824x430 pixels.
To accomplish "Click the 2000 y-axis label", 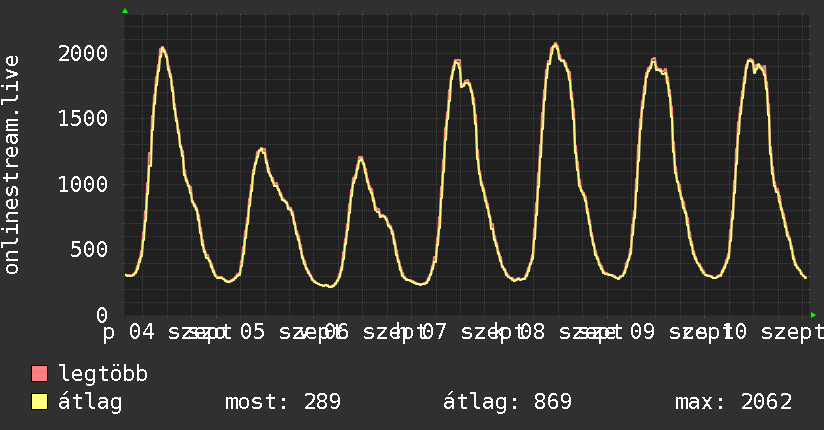I will pos(83,54).
